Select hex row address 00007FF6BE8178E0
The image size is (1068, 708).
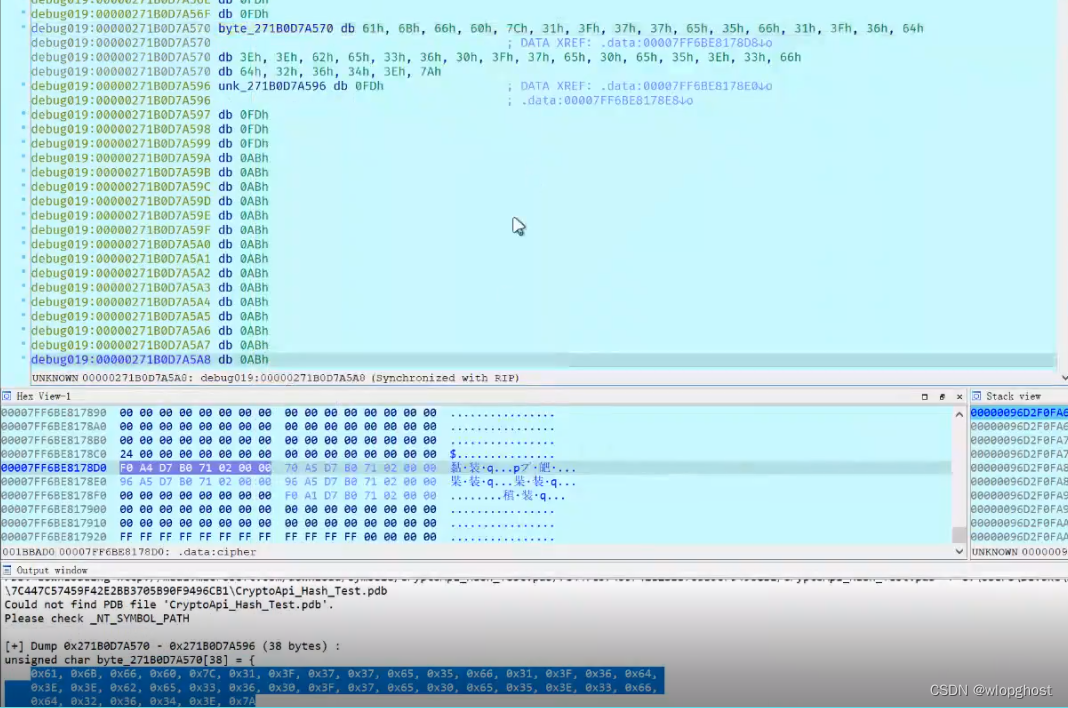54,482
